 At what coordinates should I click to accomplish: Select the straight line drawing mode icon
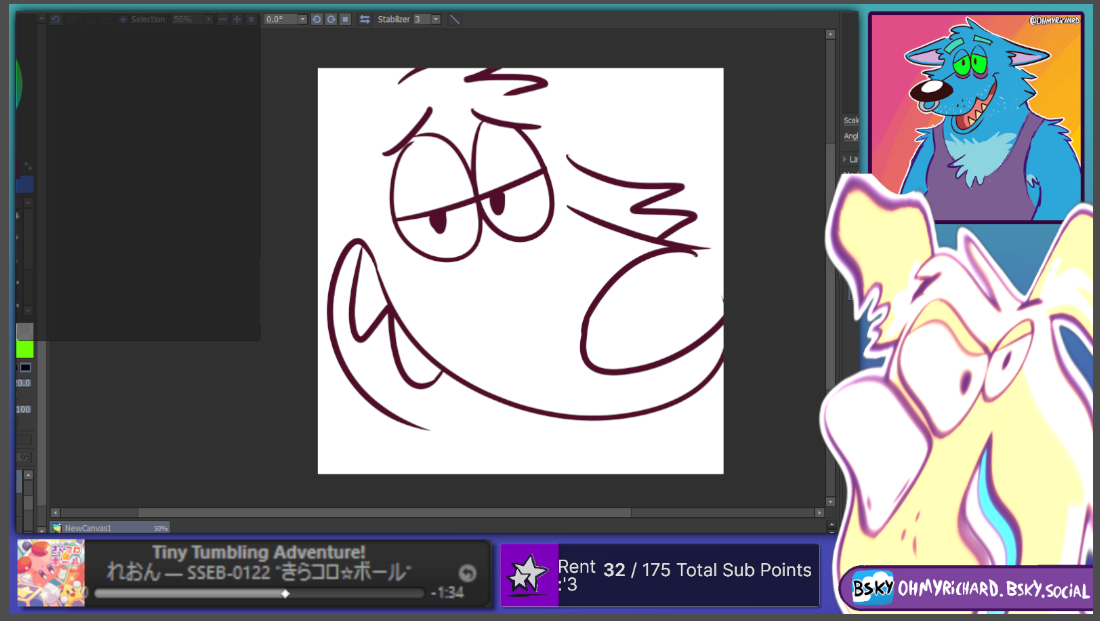point(455,19)
